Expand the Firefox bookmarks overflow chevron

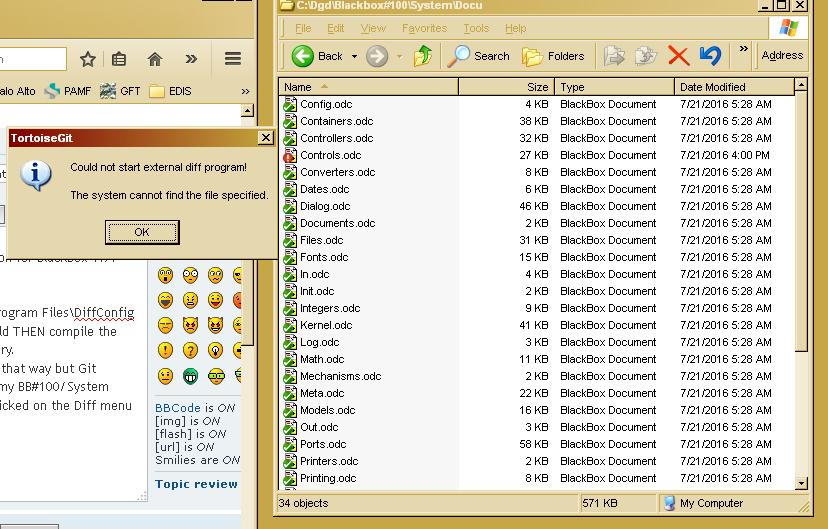[245, 91]
